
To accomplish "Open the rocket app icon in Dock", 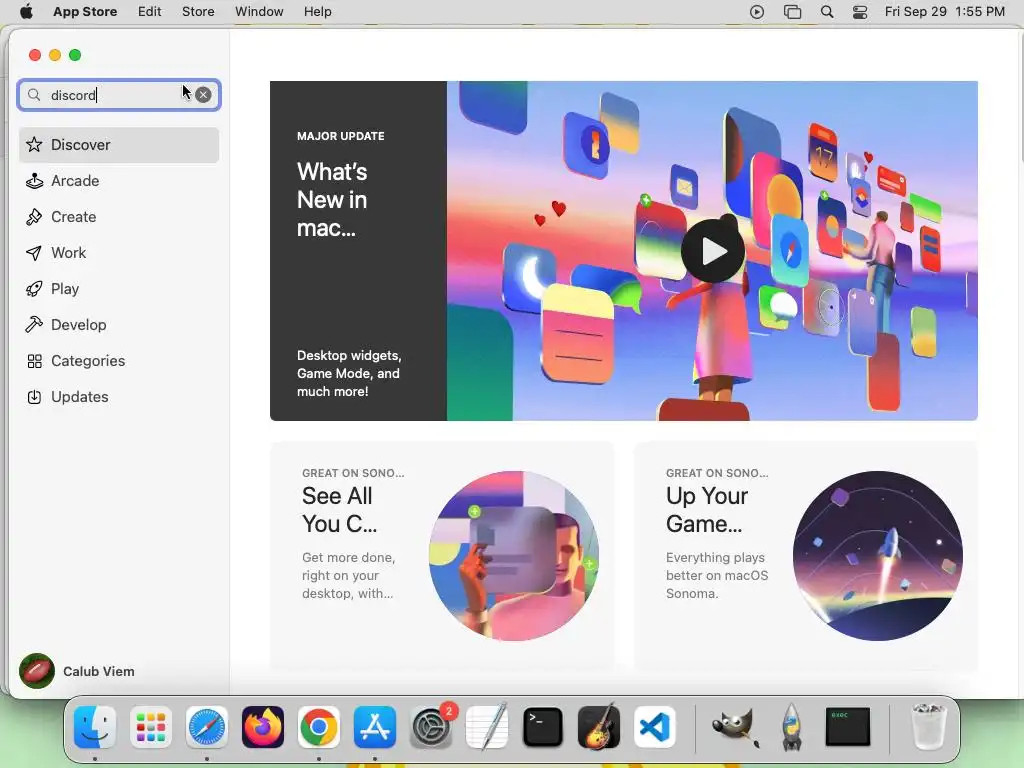I will tap(792, 727).
